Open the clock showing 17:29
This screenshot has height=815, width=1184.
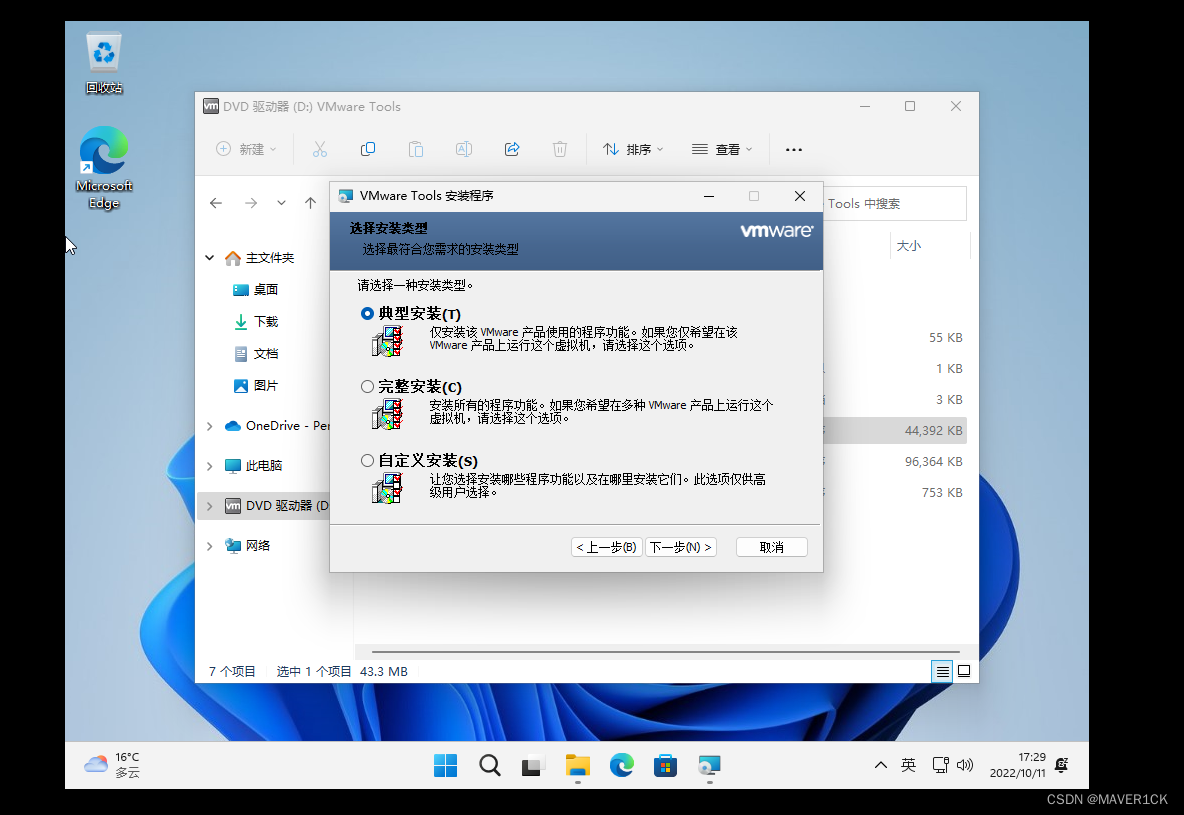point(1018,765)
